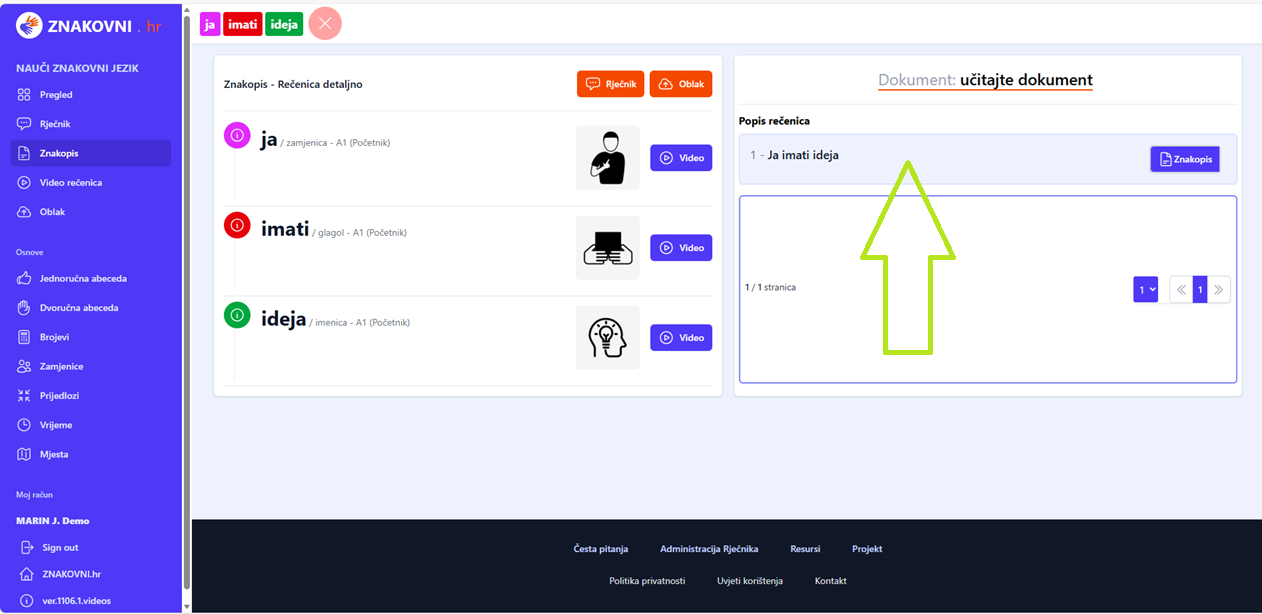Click the orange Oblak upload button
Viewport: 1262px width, 614px height.
(681, 84)
